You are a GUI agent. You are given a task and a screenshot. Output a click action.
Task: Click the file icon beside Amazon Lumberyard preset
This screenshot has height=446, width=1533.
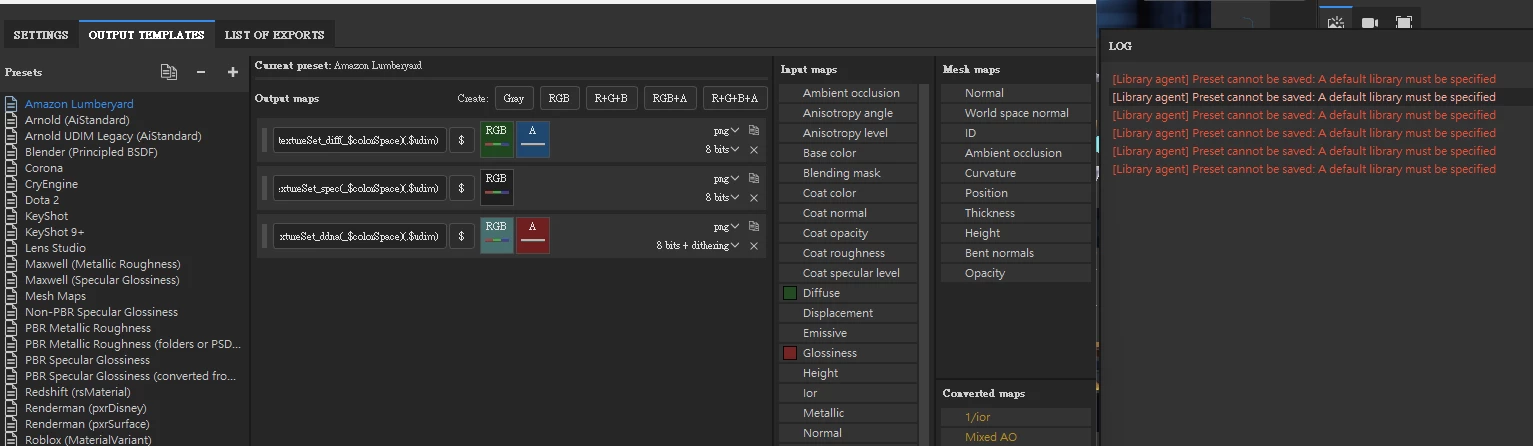click(12, 104)
